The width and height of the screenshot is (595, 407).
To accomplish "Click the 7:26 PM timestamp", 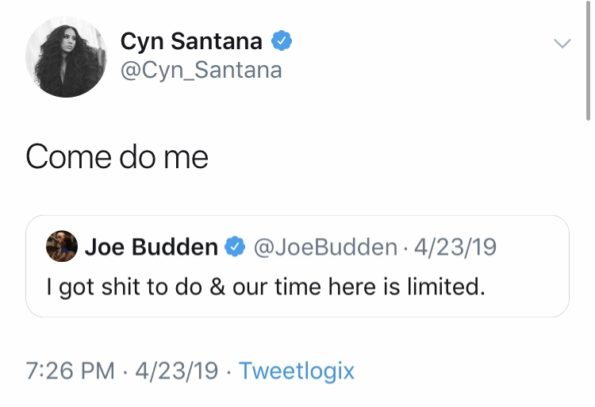I will coord(70,371).
